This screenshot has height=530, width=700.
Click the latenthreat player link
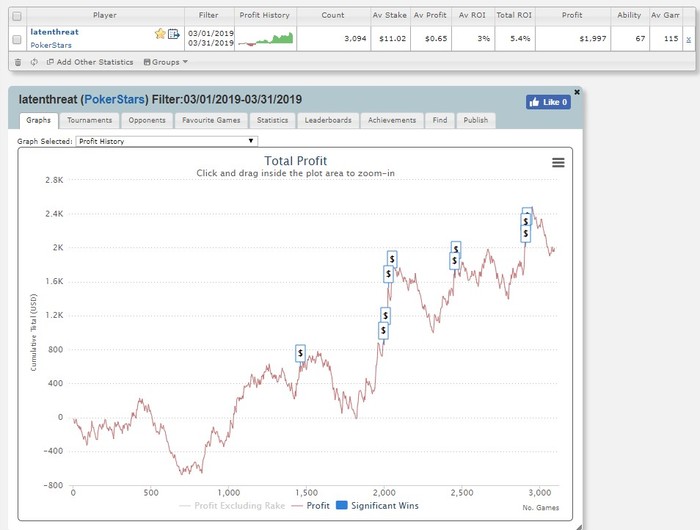pyautogui.click(x=54, y=32)
